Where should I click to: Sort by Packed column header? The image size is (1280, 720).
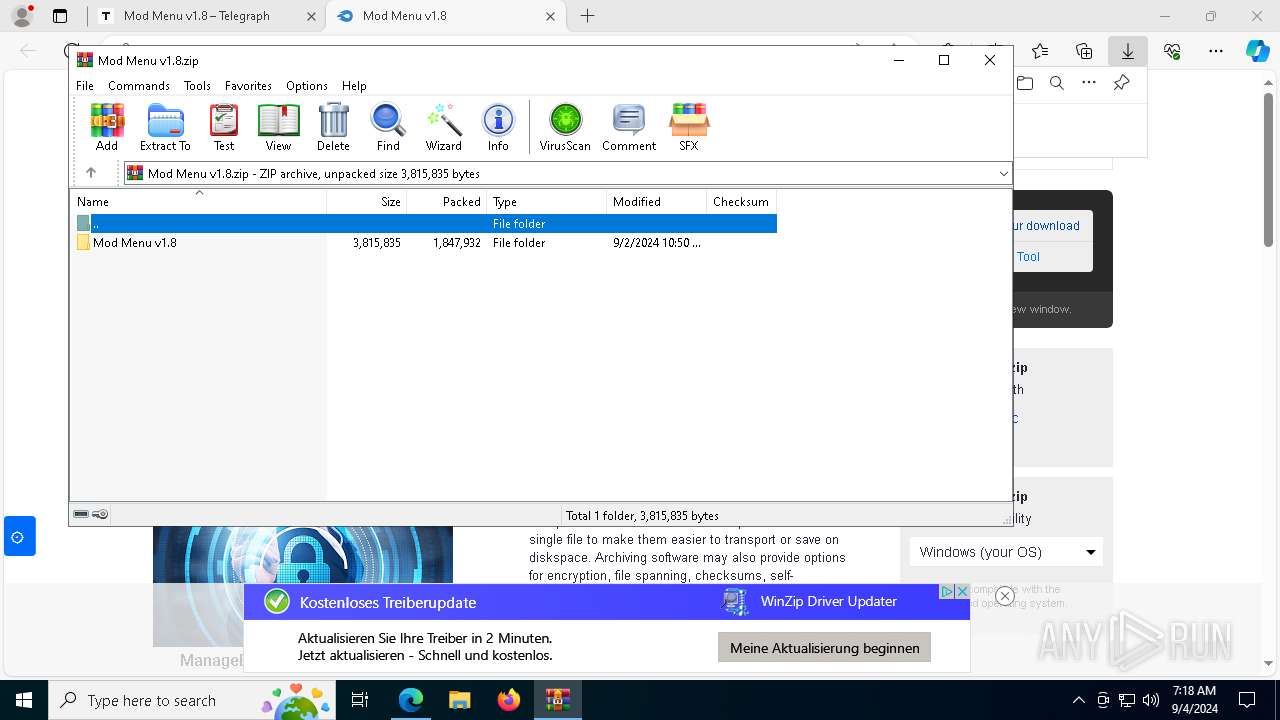tap(447, 202)
